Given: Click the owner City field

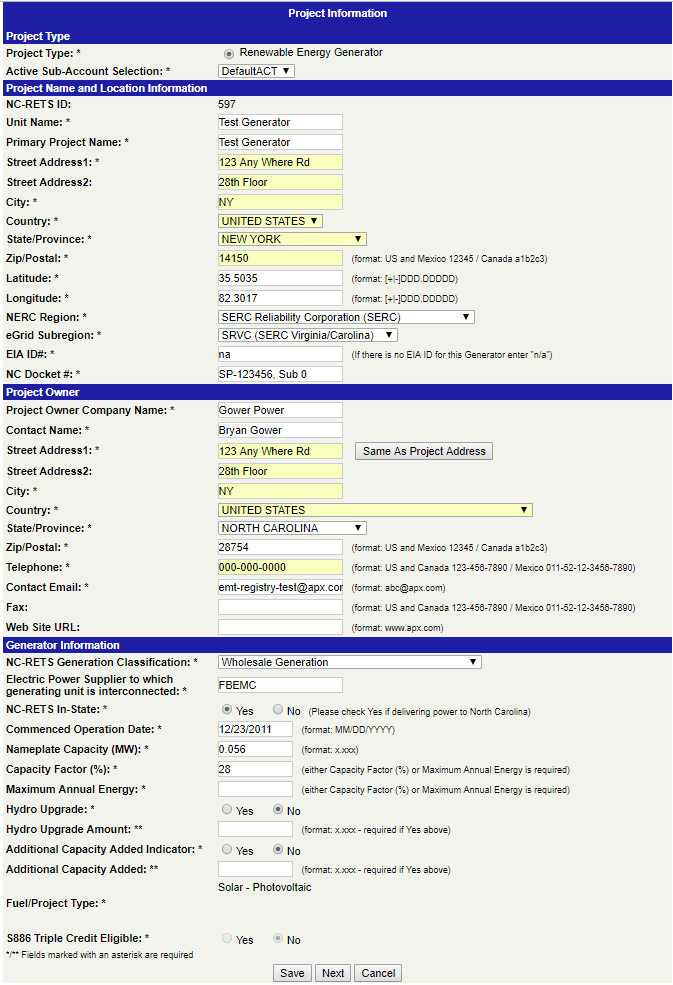Looking at the screenshot, I should (x=280, y=491).
